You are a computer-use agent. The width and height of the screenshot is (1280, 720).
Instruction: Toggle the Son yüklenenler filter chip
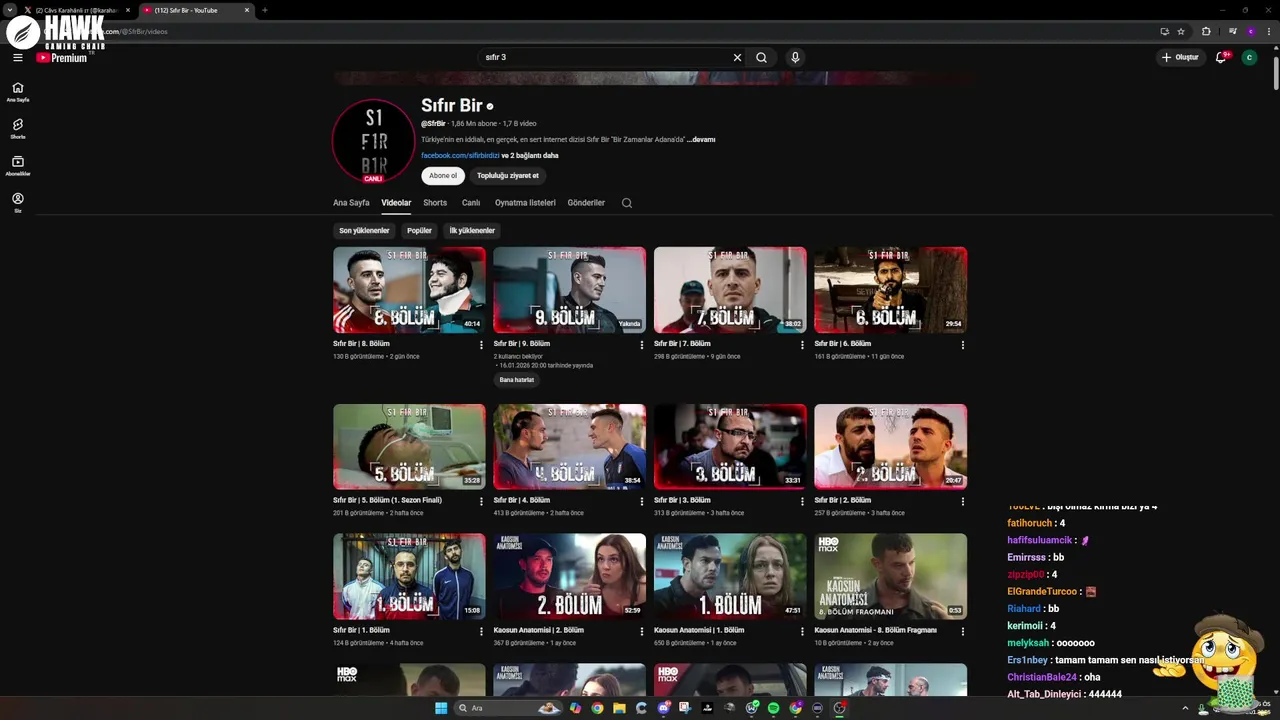364,230
